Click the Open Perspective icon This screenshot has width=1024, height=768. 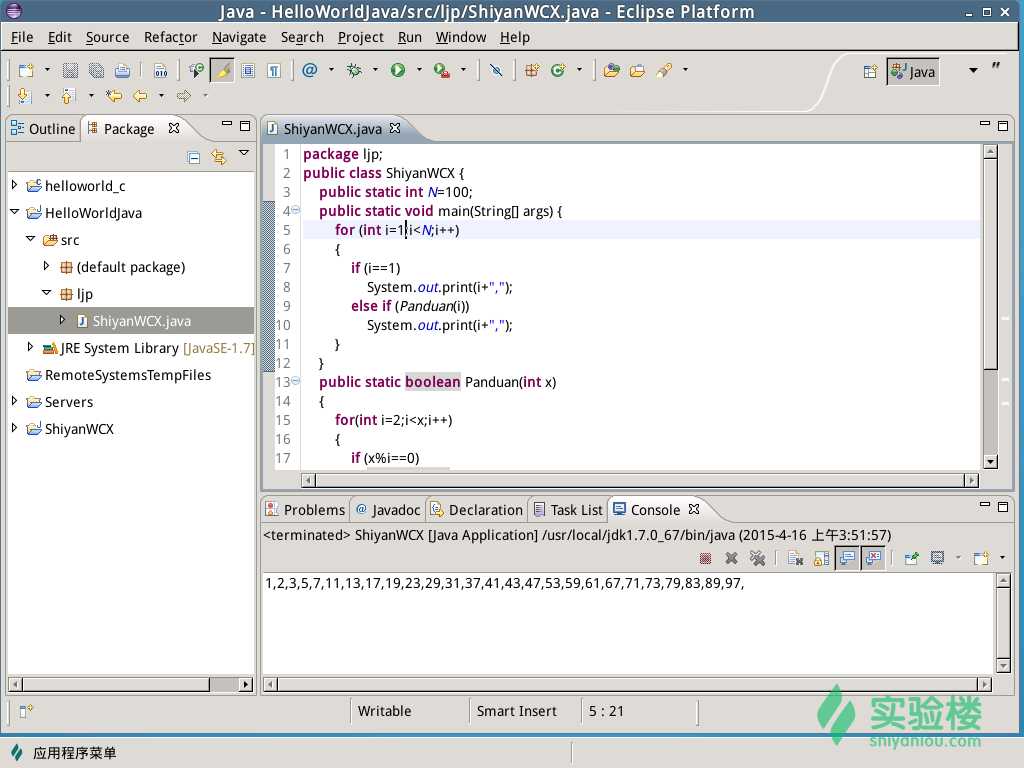[870, 72]
